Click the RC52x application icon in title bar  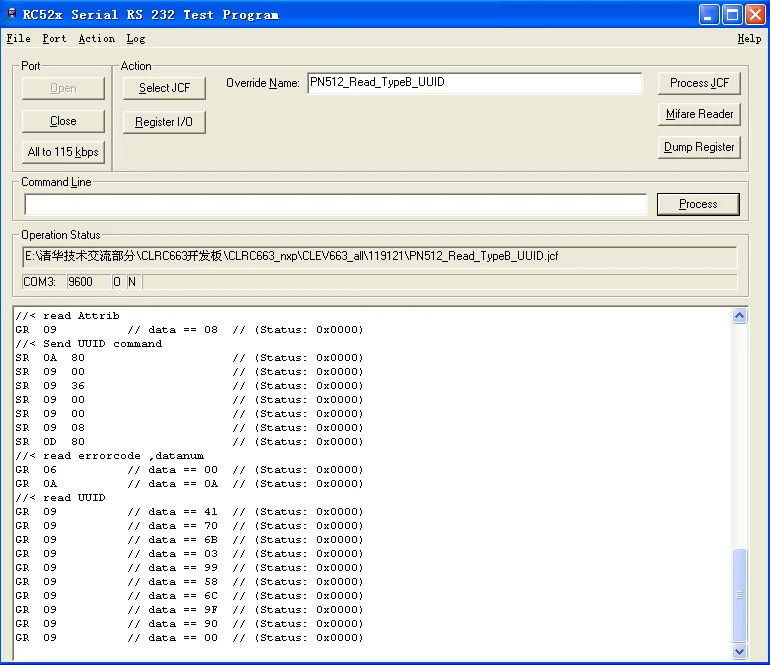12,14
